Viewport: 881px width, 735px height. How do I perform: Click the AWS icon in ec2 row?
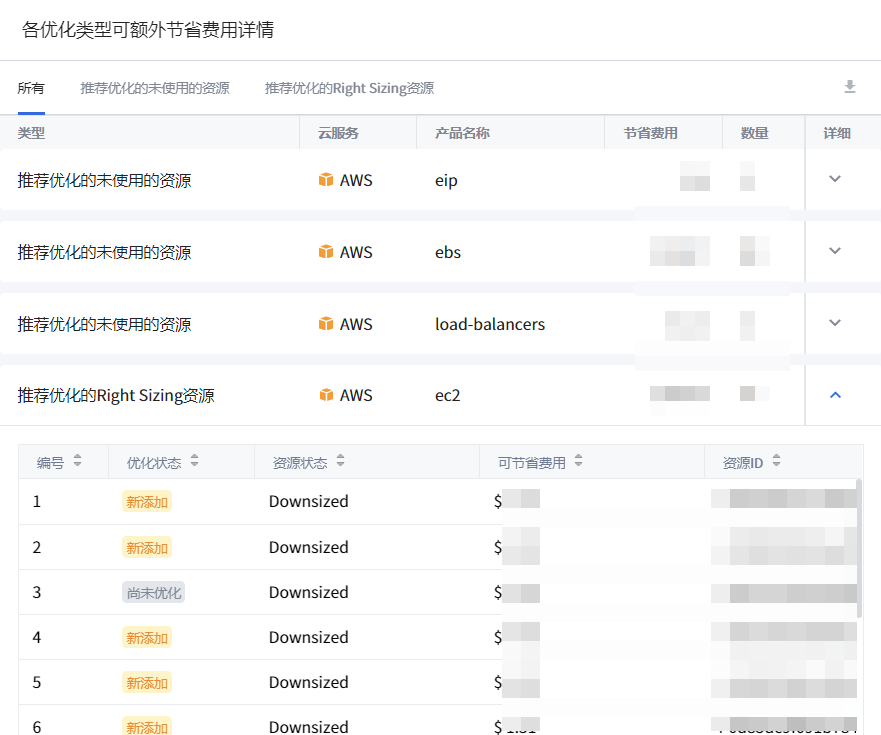pyautogui.click(x=326, y=395)
